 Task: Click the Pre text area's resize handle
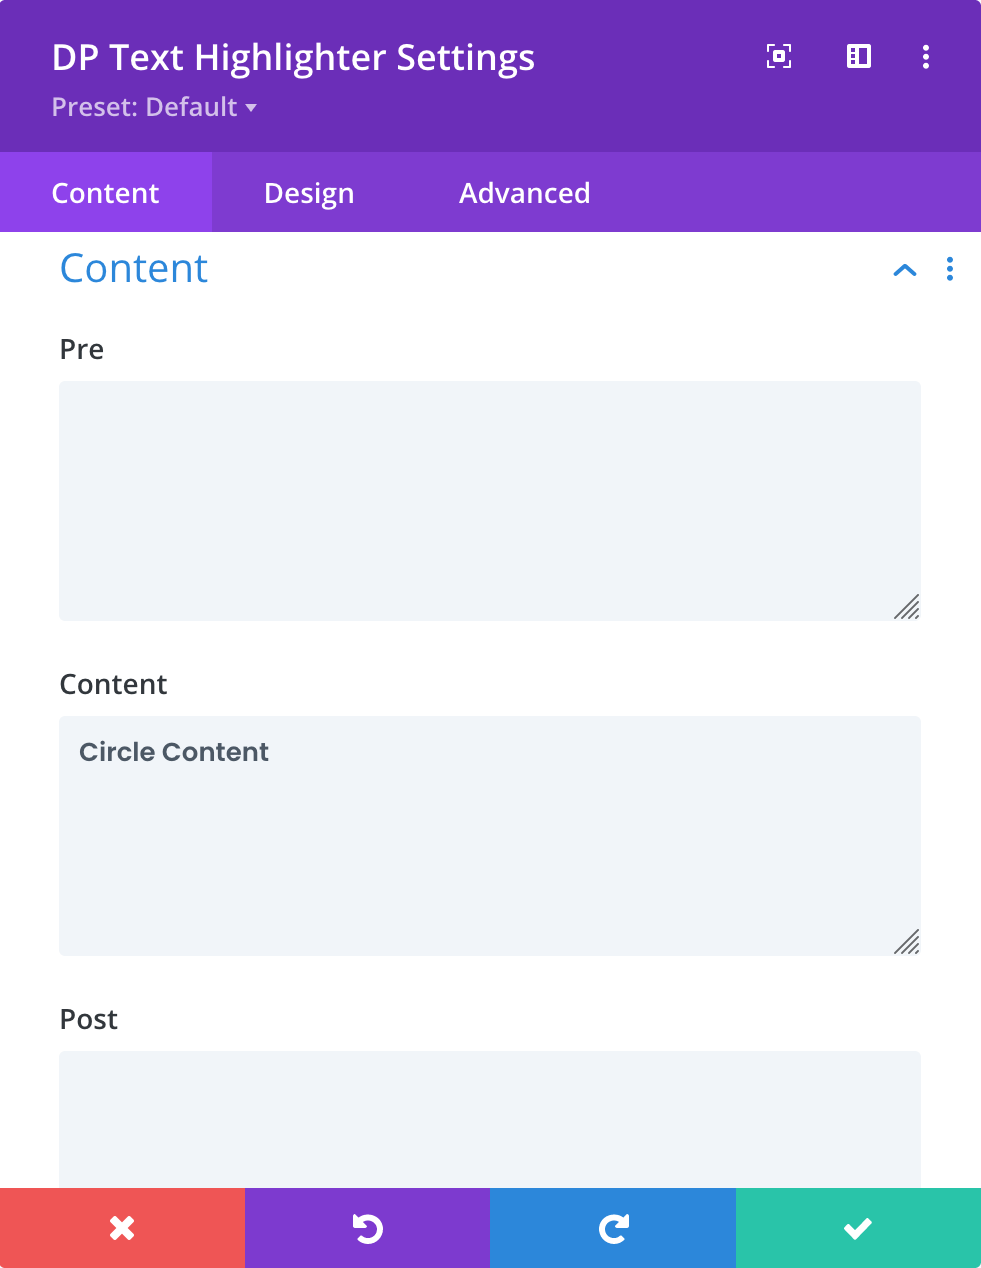coord(907,607)
